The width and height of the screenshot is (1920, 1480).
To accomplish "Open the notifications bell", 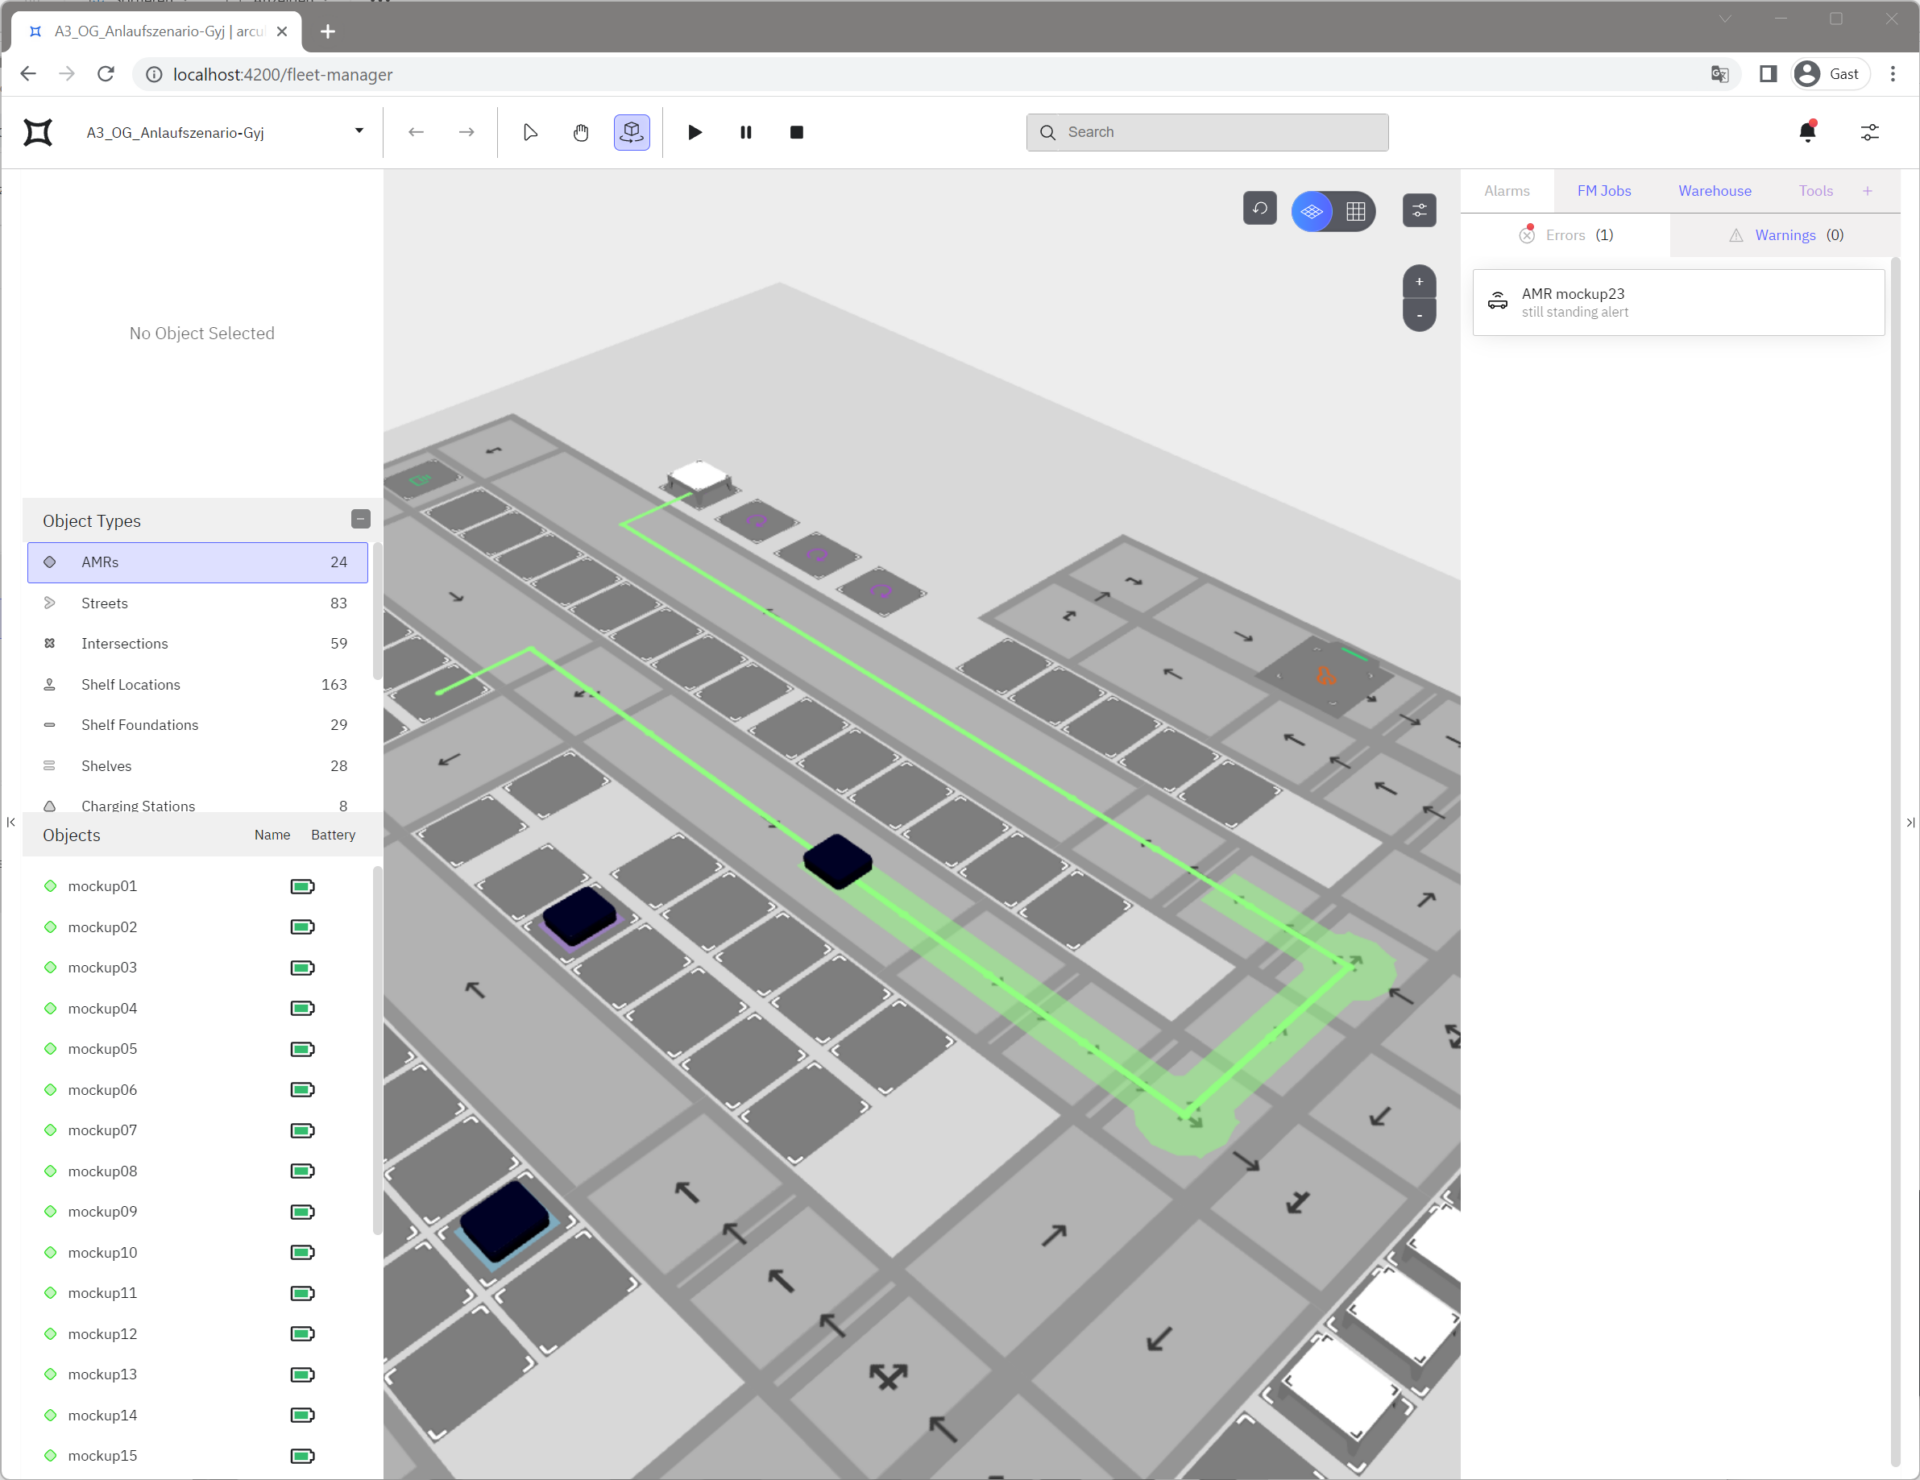I will [x=1807, y=132].
